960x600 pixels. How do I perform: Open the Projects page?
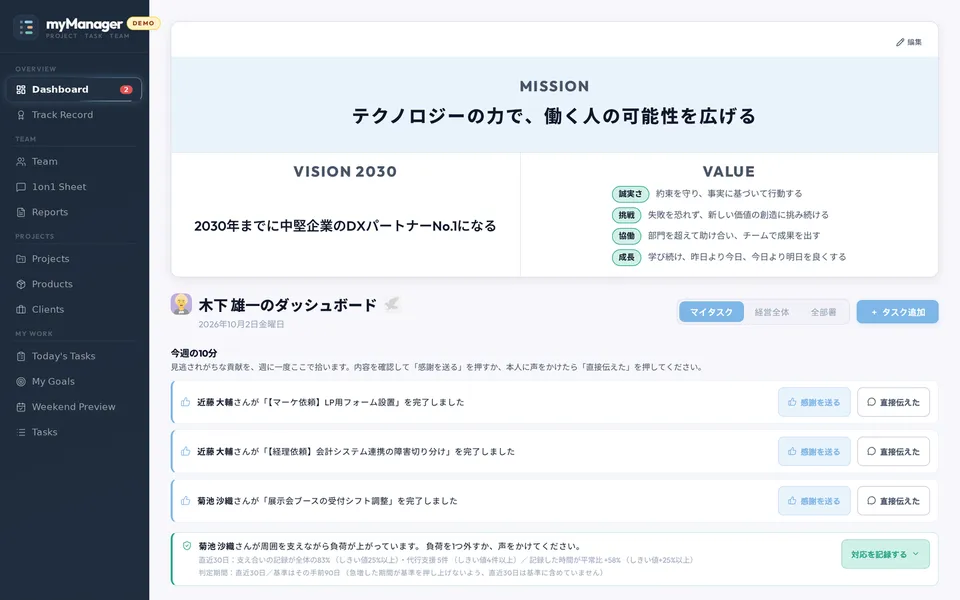(74, 258)
